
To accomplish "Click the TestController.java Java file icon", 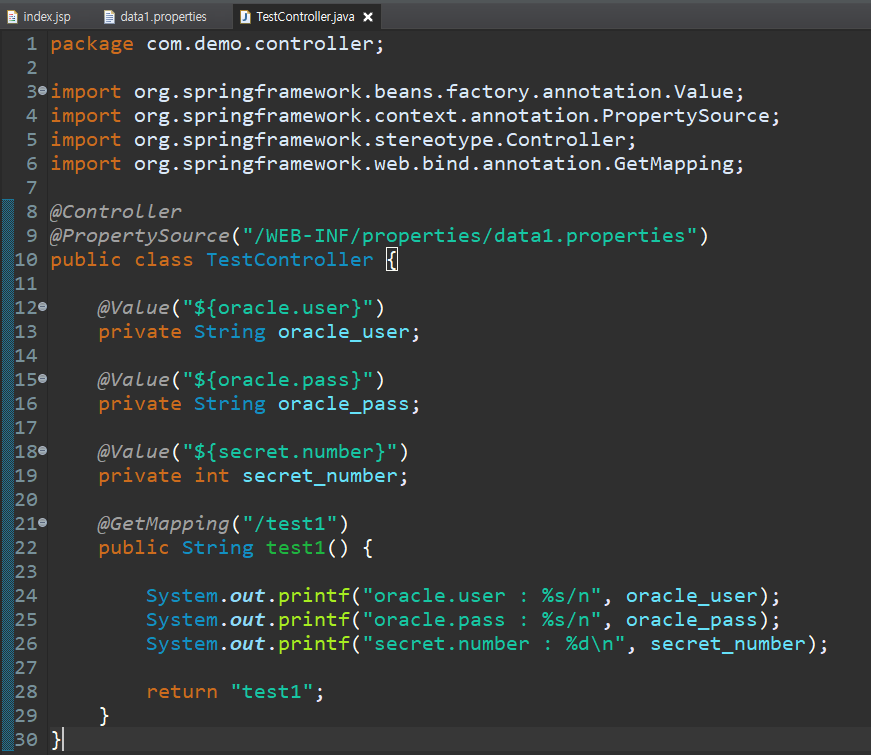I will point(245,17).
